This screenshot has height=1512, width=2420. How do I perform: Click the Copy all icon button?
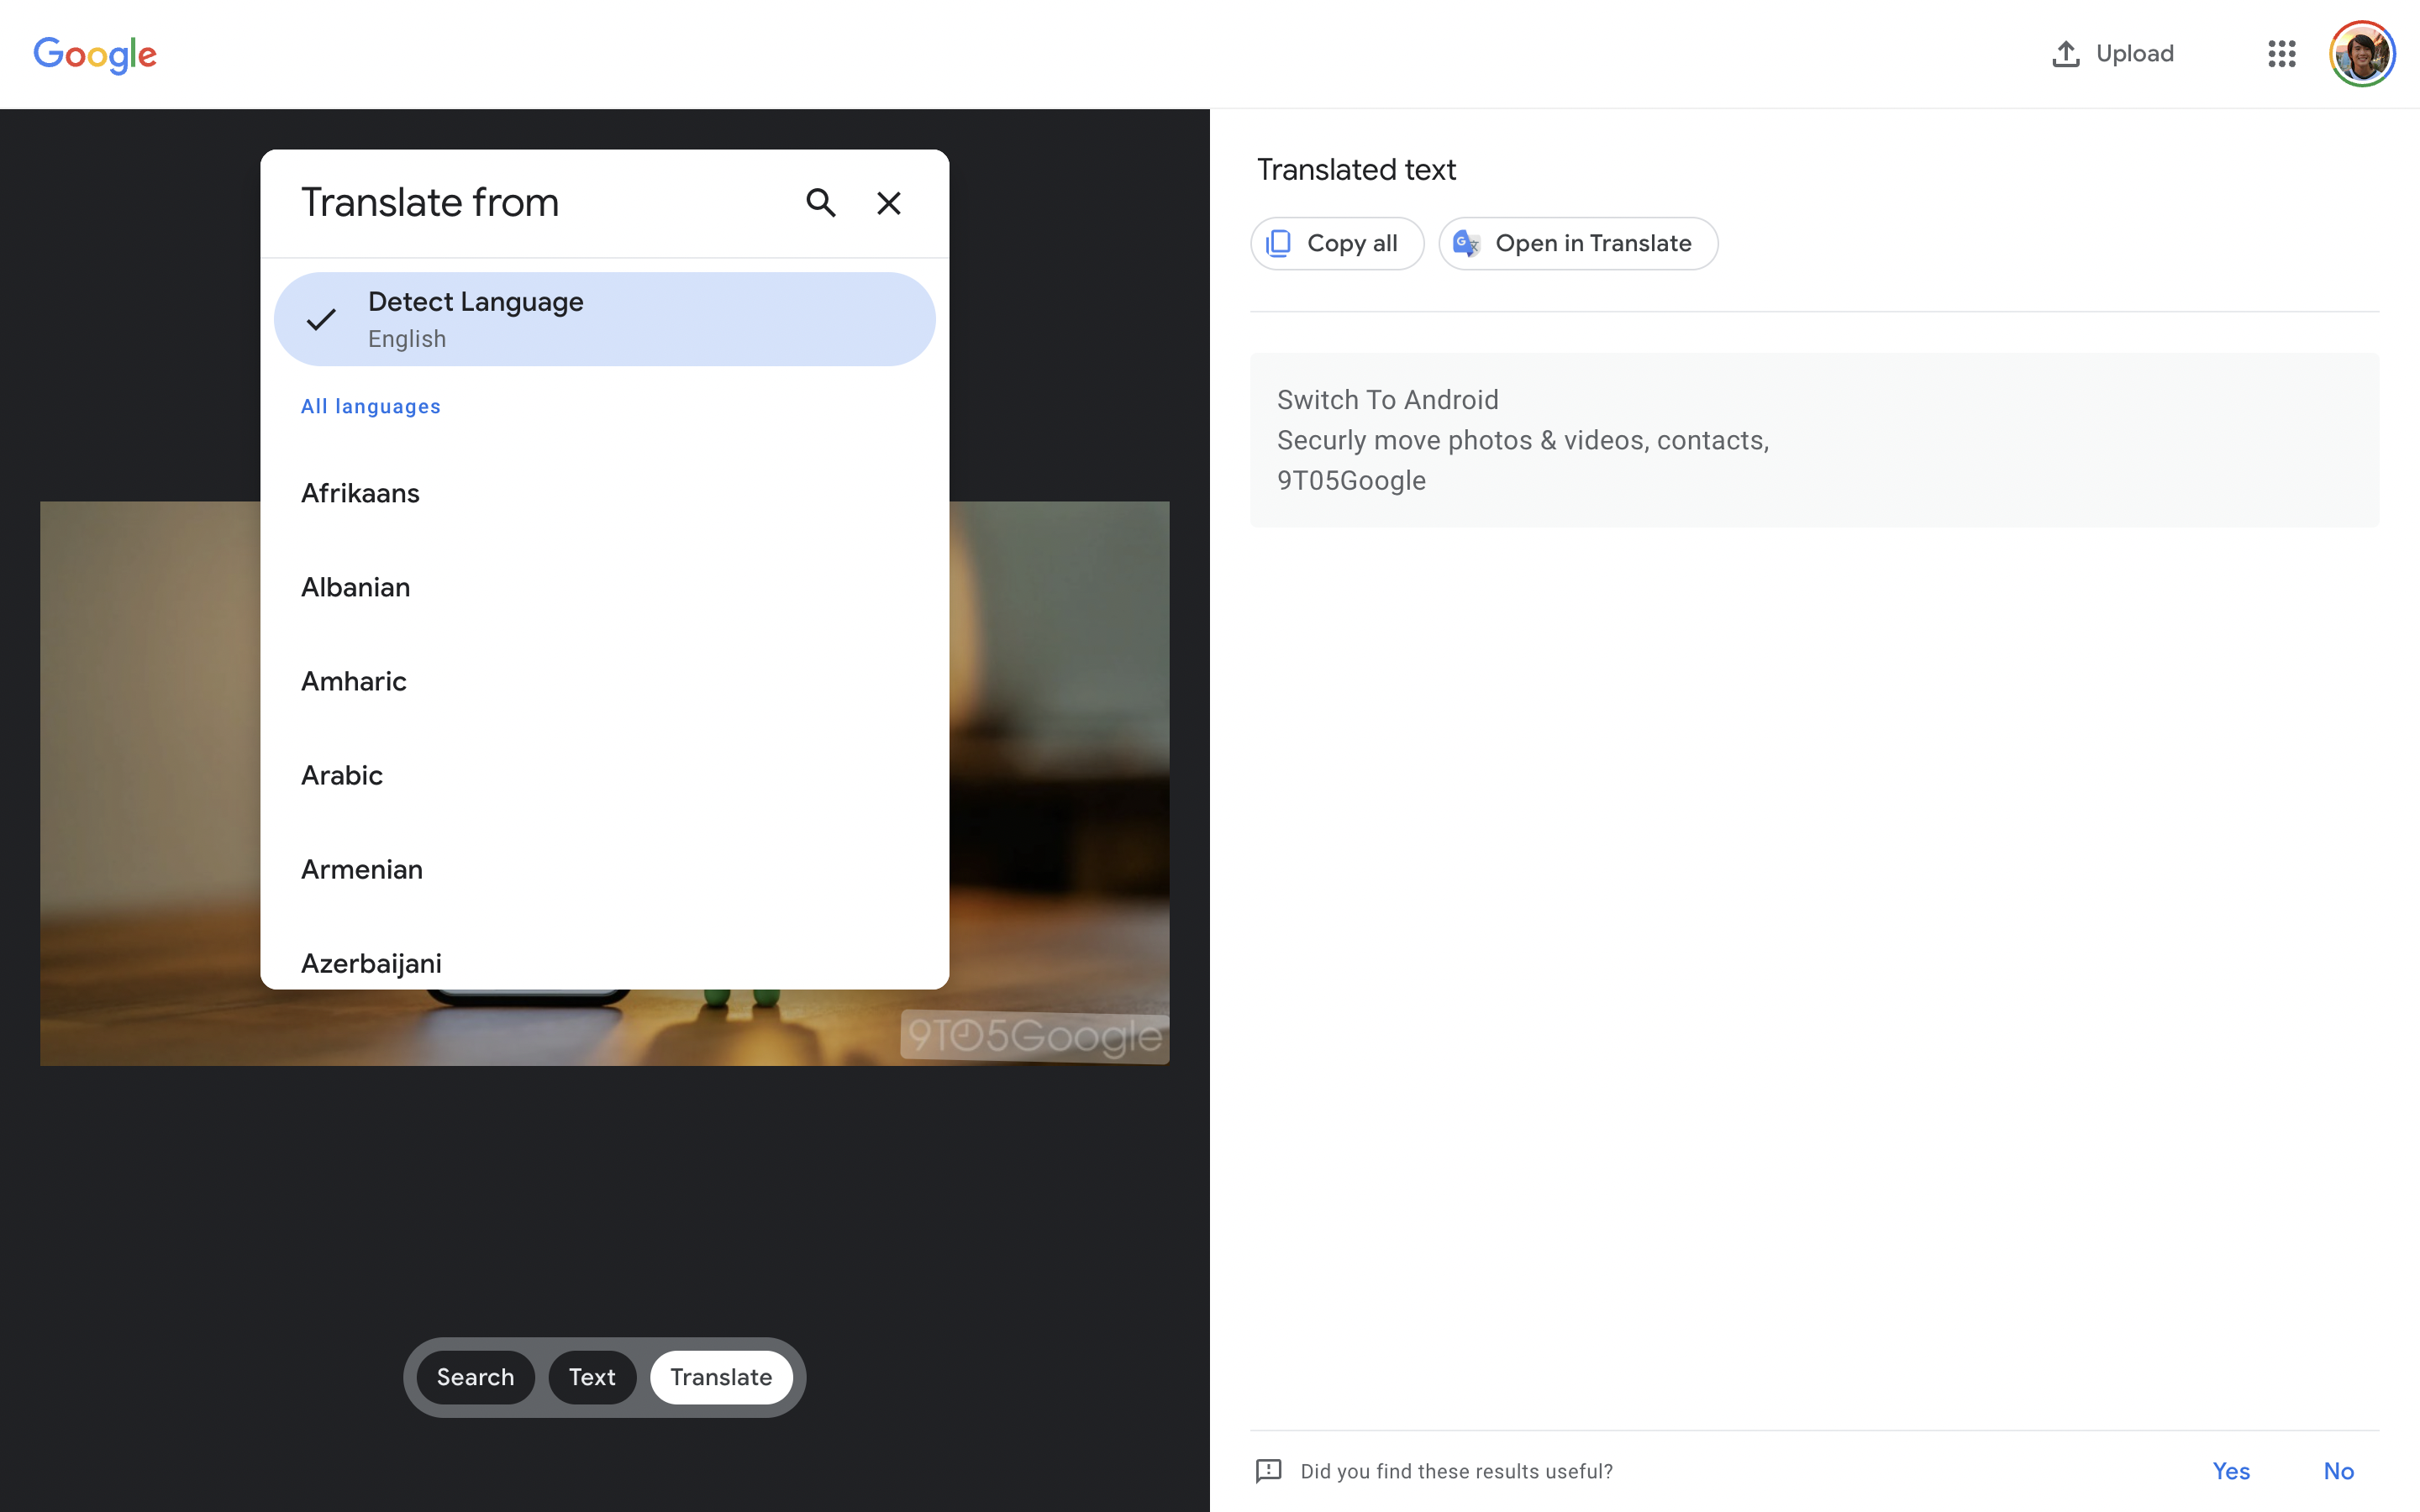1279,243
